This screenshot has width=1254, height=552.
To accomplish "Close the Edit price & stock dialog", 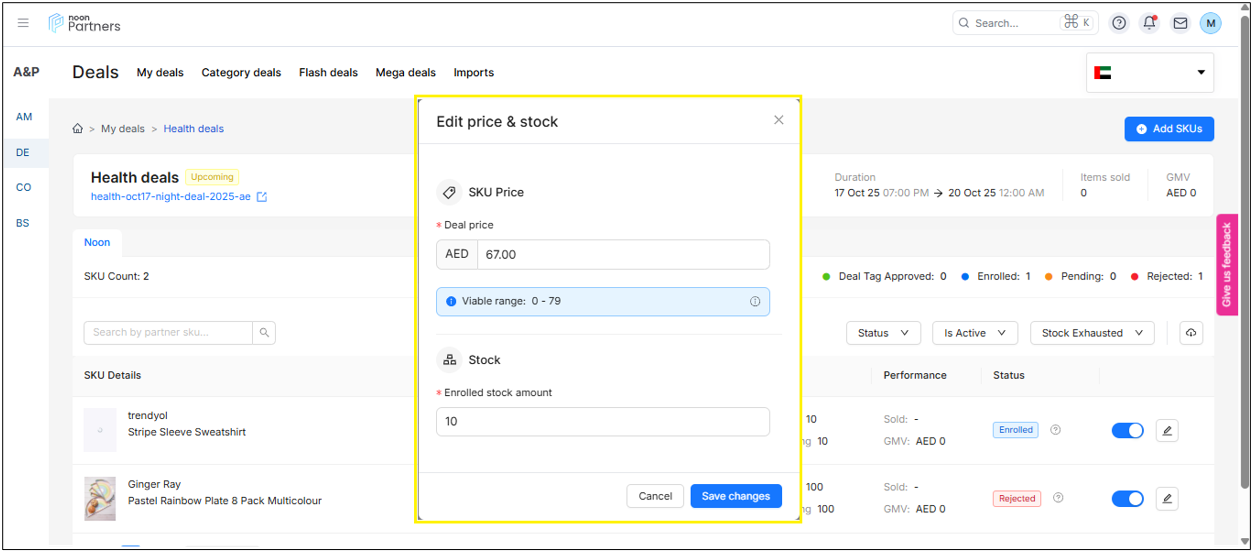I will (x=779, y=120).
